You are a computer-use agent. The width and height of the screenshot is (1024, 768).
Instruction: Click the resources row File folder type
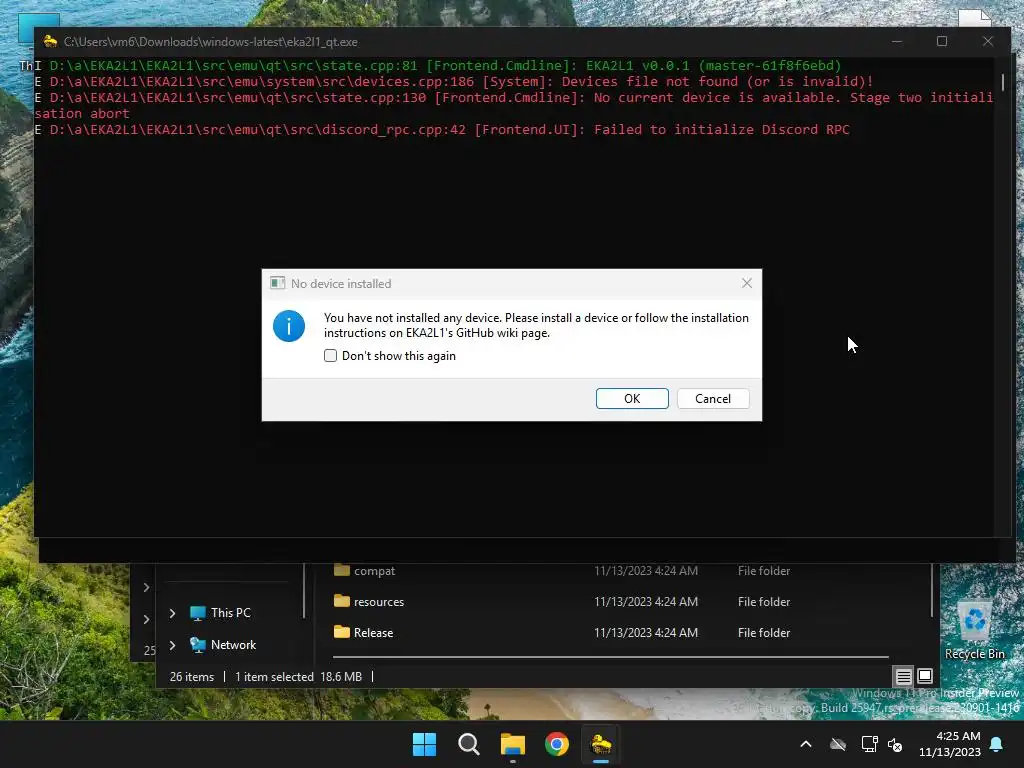pyautogui.click(x=763, y=601)
